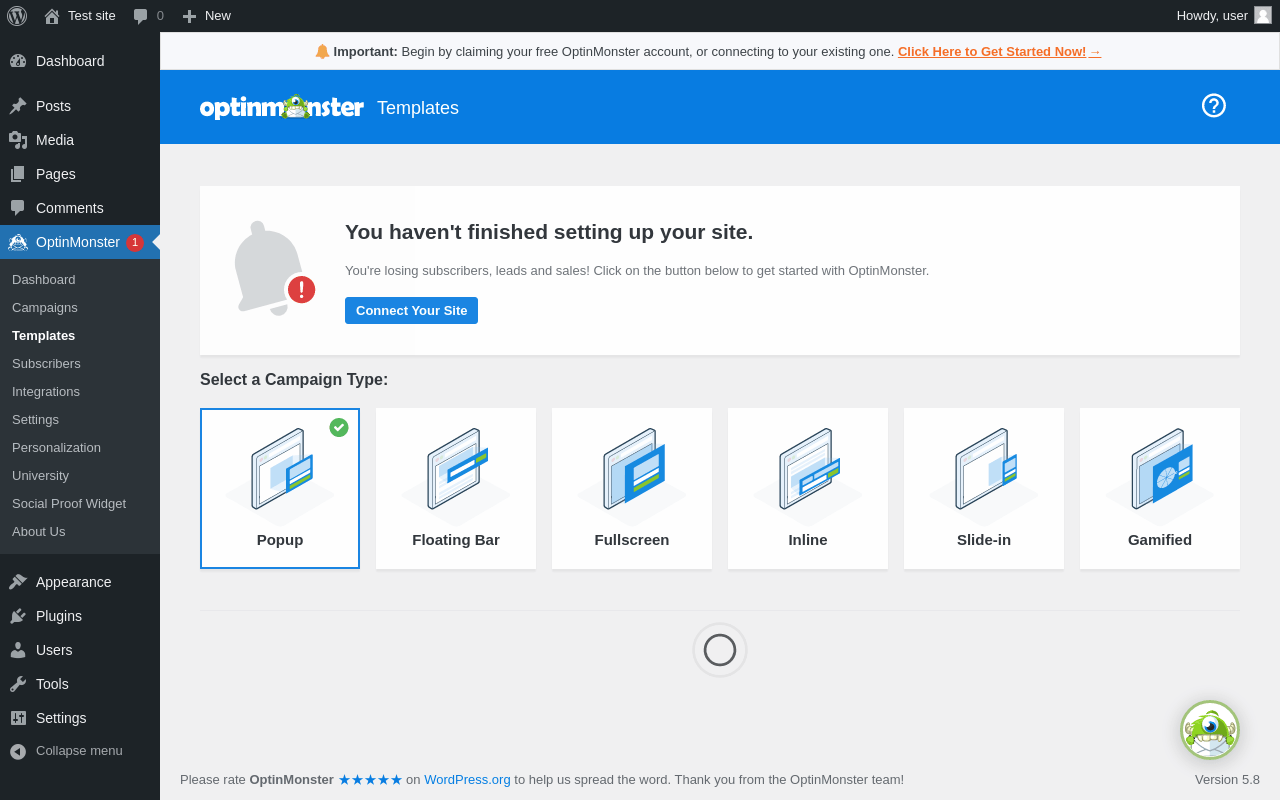Click the Test site home icon
Screen dimensions: 1280x800
tap(52, 16)
